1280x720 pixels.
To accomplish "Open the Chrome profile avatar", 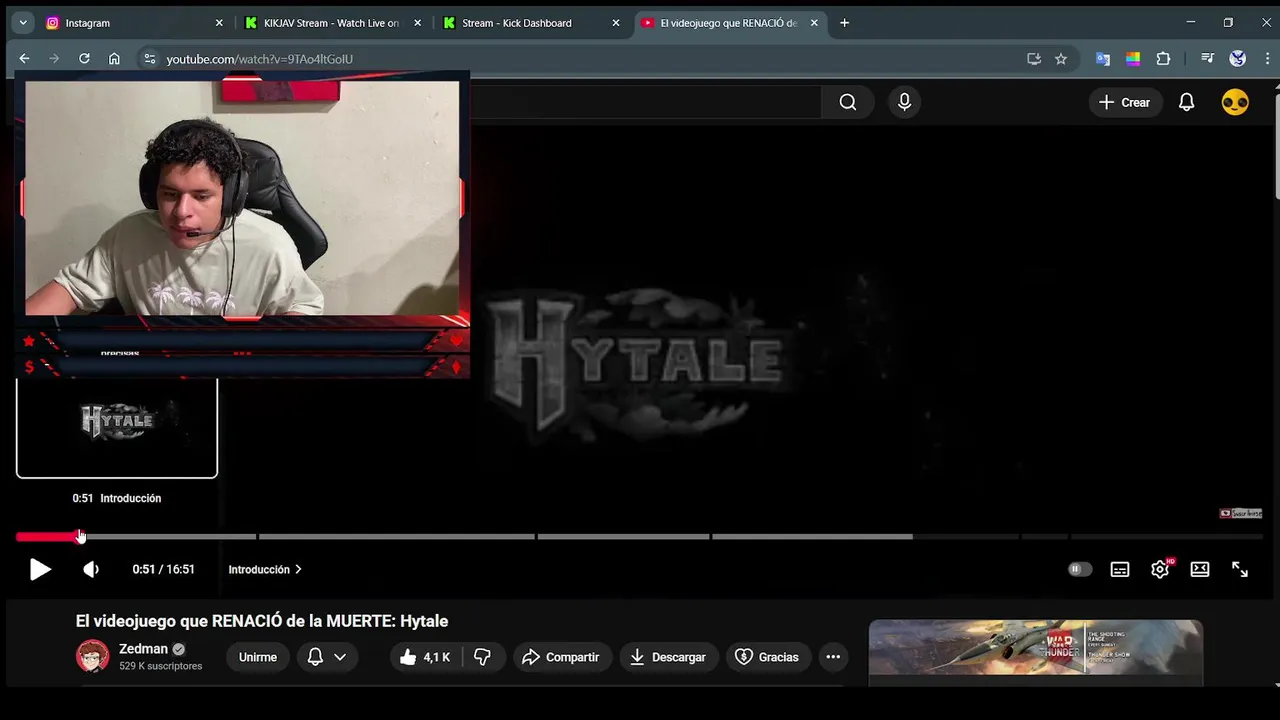I will coord(1238,59).
